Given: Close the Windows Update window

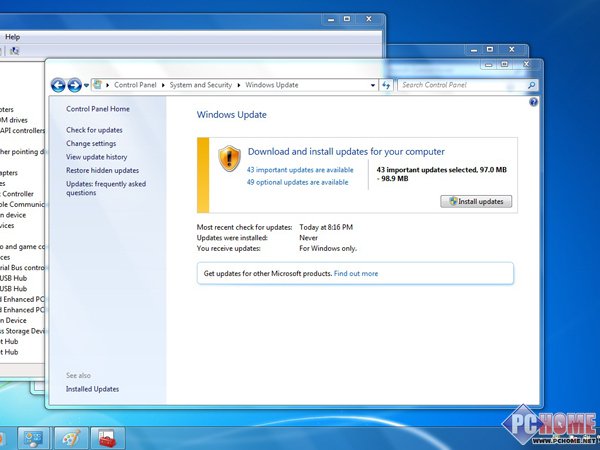Looking at the screenshot, I should (527, 64).
